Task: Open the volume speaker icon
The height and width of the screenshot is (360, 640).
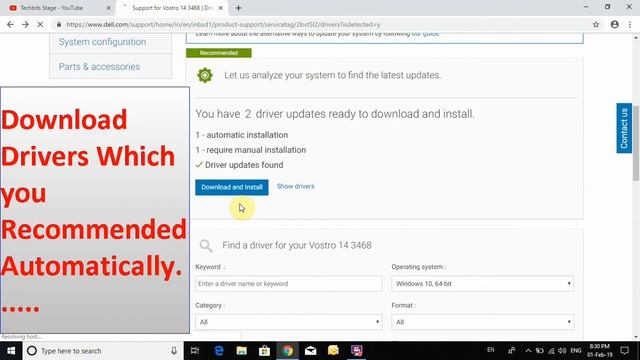Action: click(562, 351)
